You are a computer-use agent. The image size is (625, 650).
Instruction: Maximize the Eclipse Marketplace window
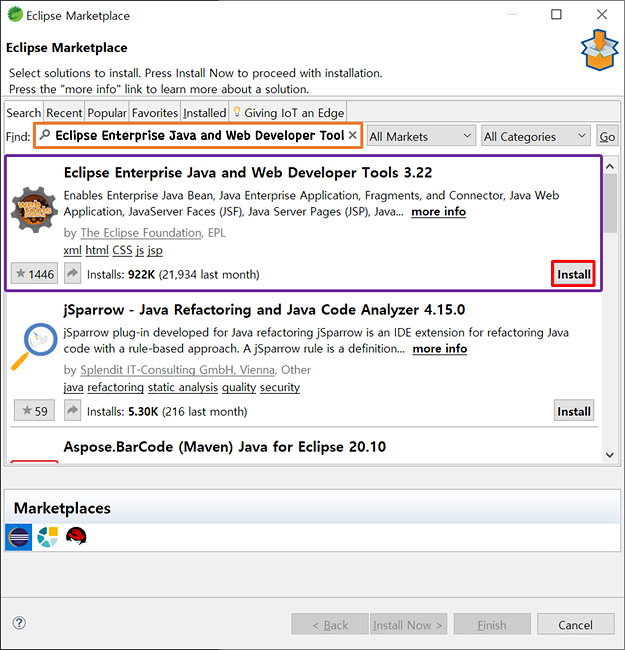point(556,15)
